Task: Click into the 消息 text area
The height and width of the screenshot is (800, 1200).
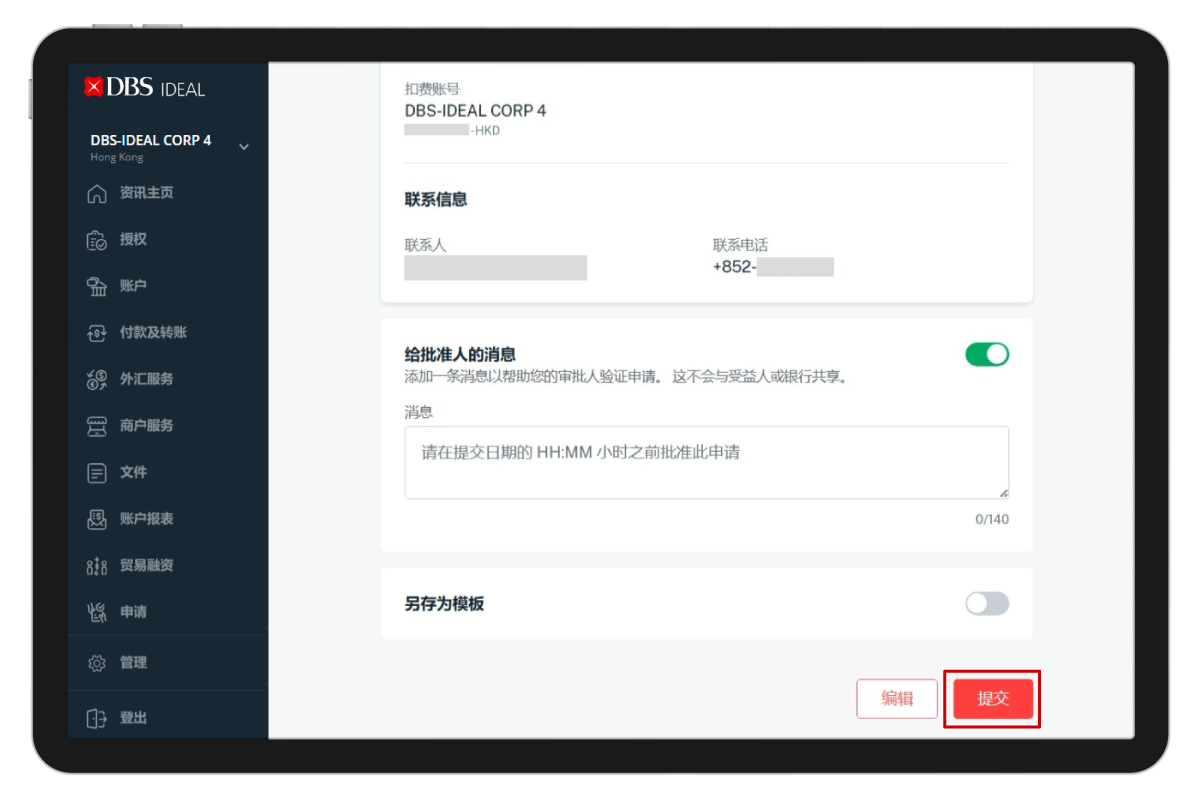Action: click(706, 462)
